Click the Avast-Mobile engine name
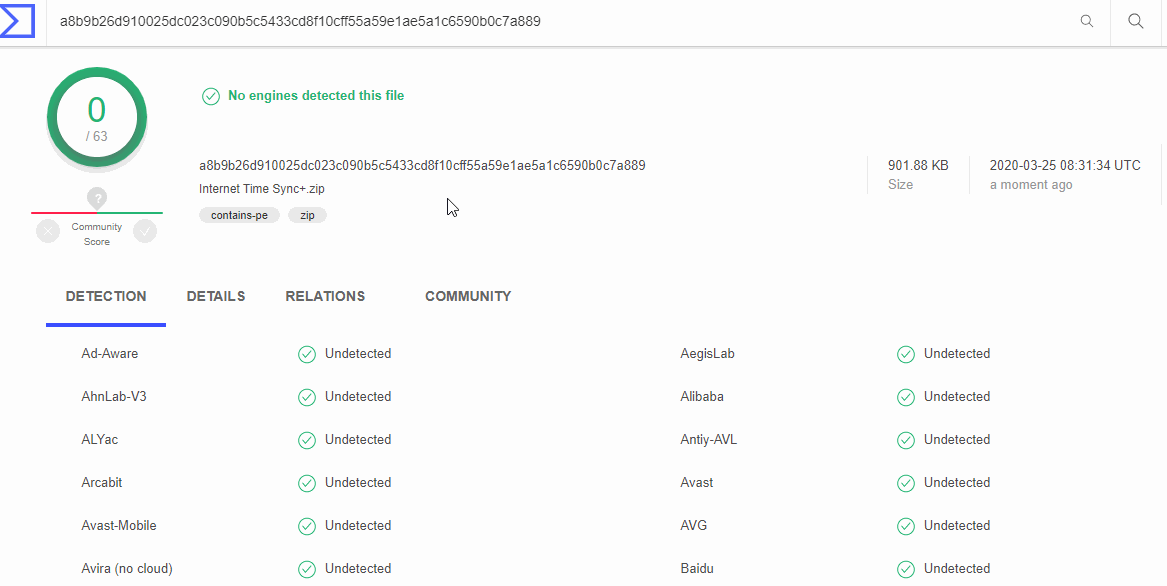 119,526
